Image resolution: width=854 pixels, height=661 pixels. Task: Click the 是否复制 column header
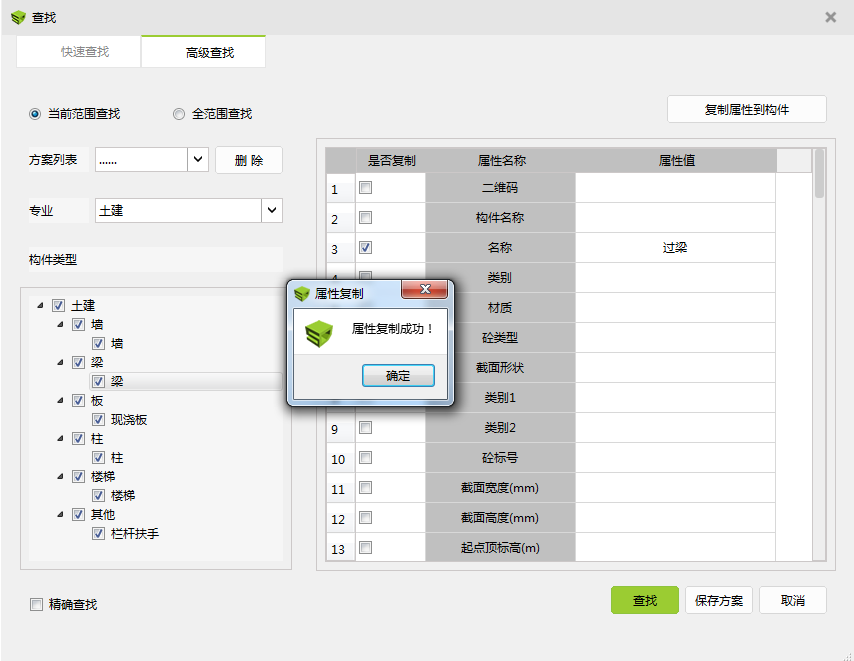391,161
